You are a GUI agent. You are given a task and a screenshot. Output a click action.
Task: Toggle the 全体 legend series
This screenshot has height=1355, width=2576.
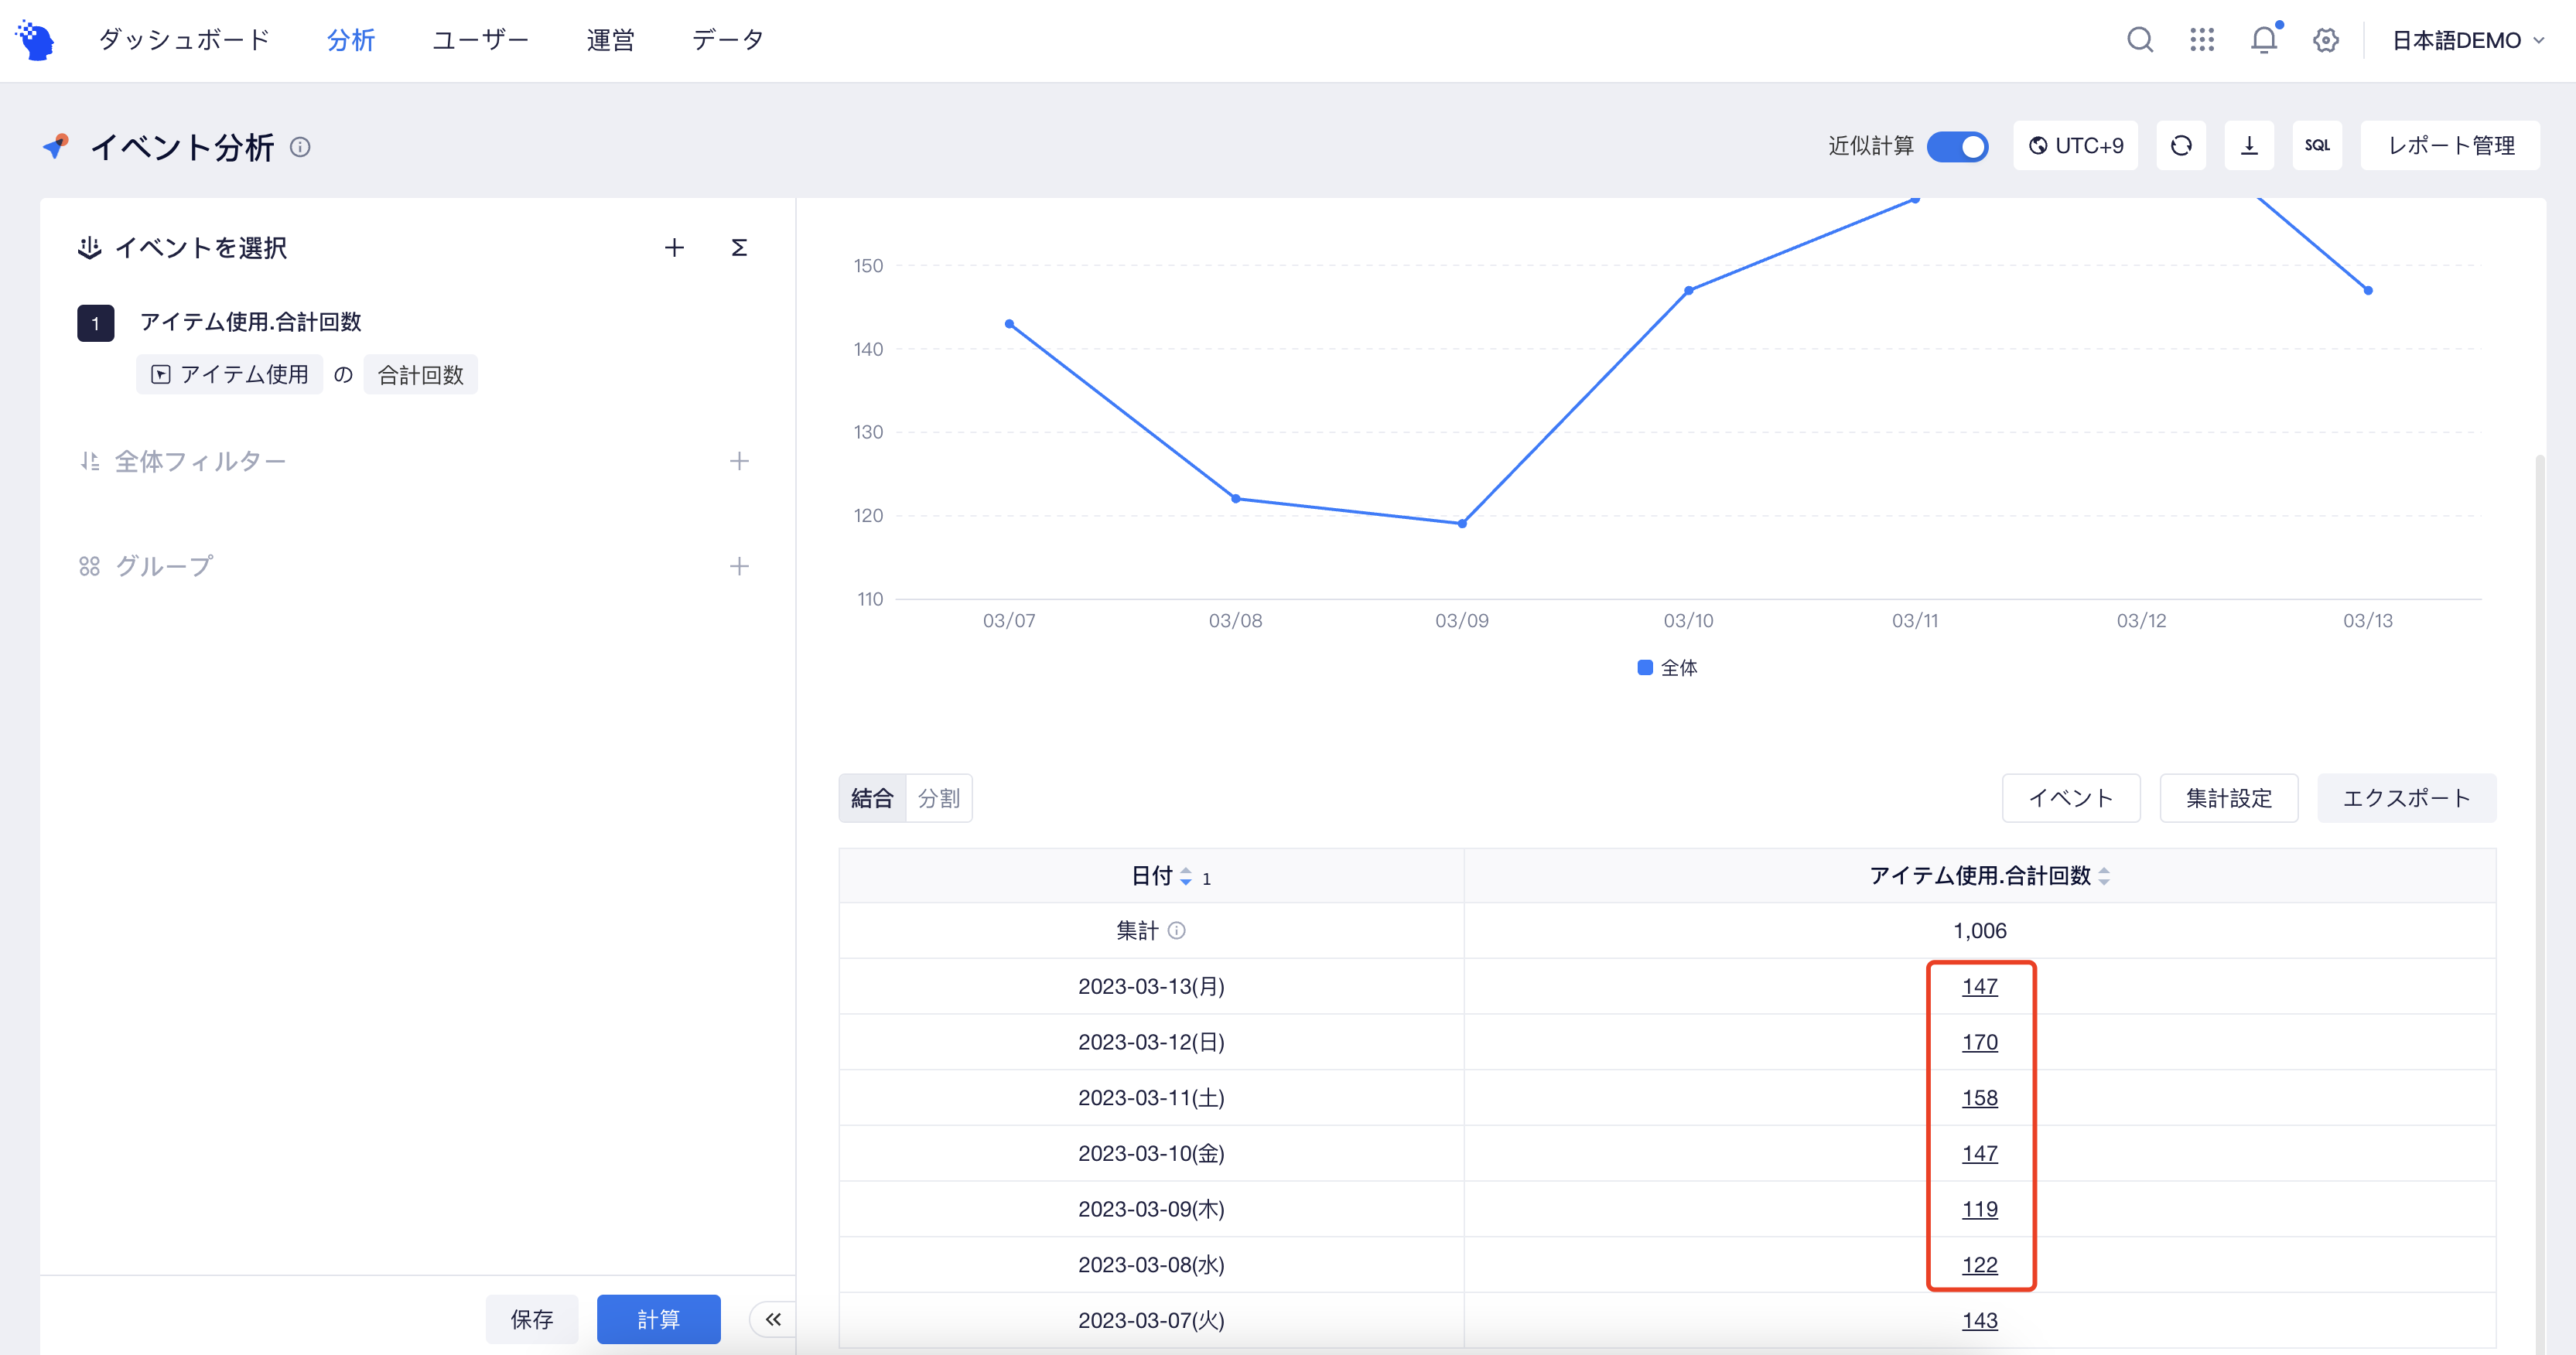click(1668, 668)
